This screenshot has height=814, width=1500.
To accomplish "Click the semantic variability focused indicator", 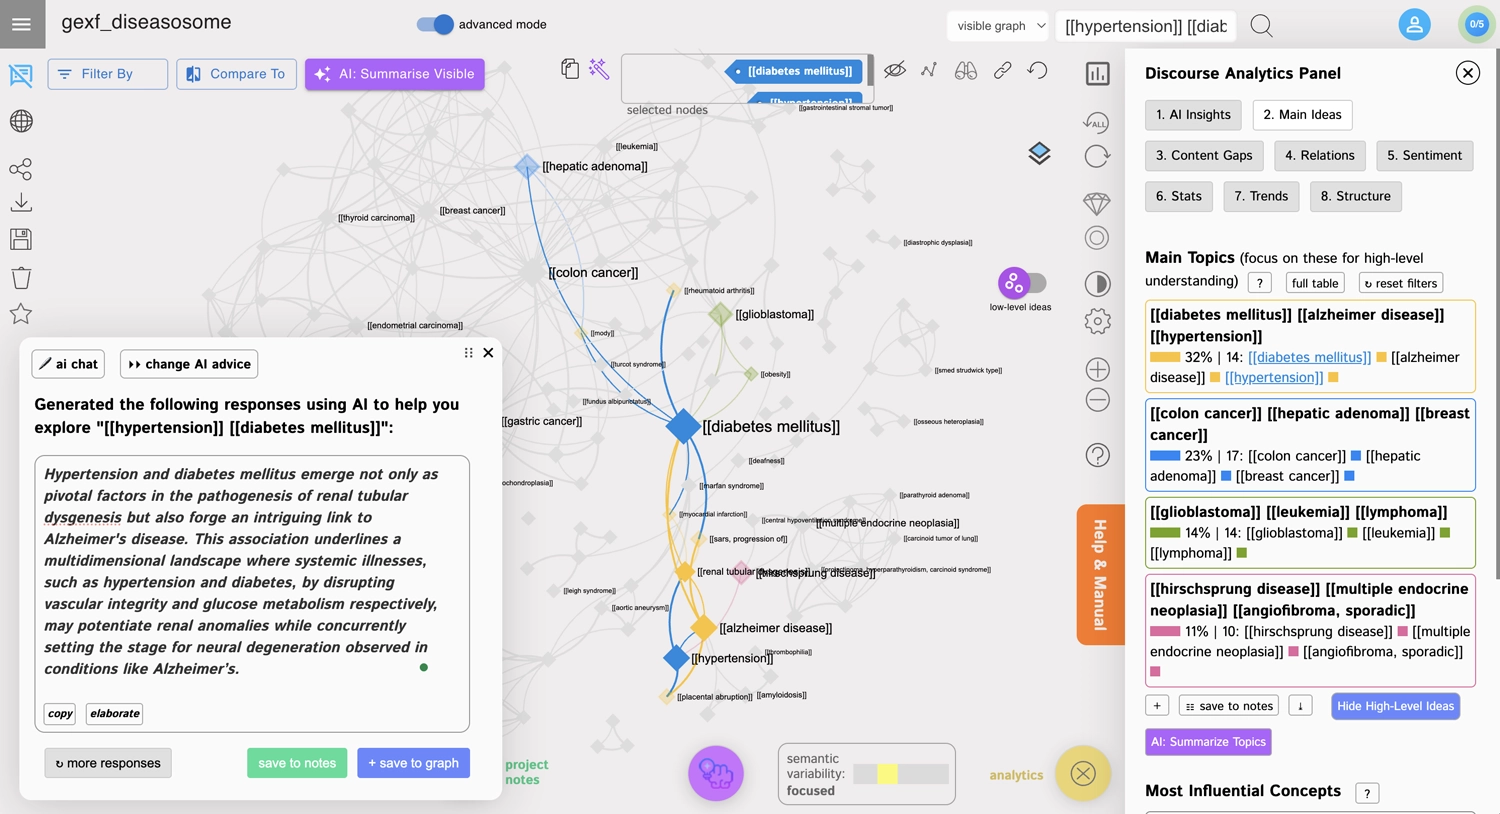I will pos(866,774).
